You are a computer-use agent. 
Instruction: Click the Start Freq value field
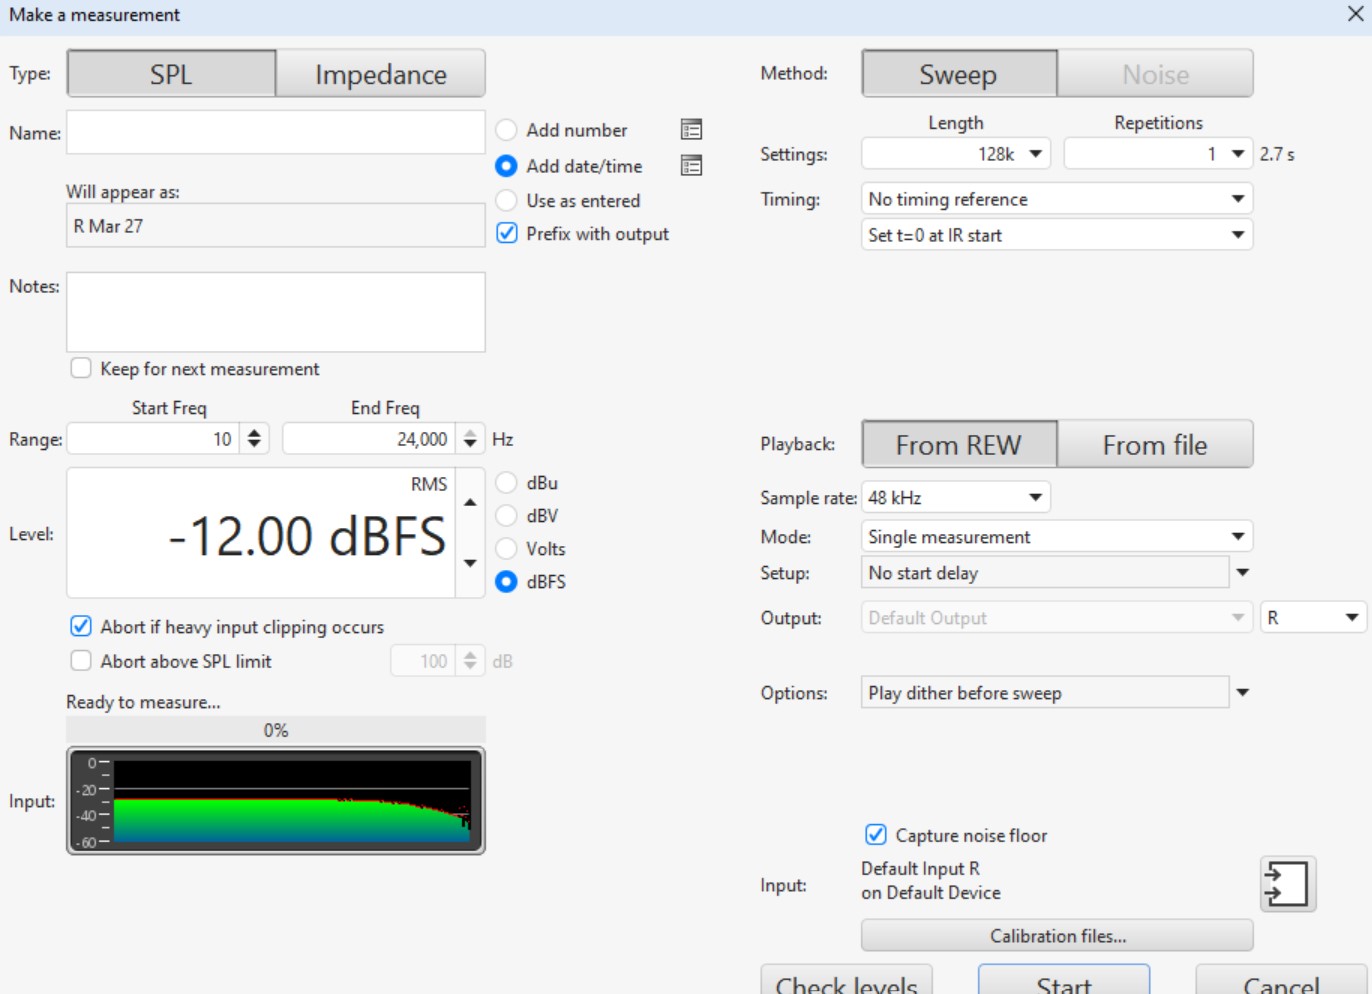click(x=153, y=439)
